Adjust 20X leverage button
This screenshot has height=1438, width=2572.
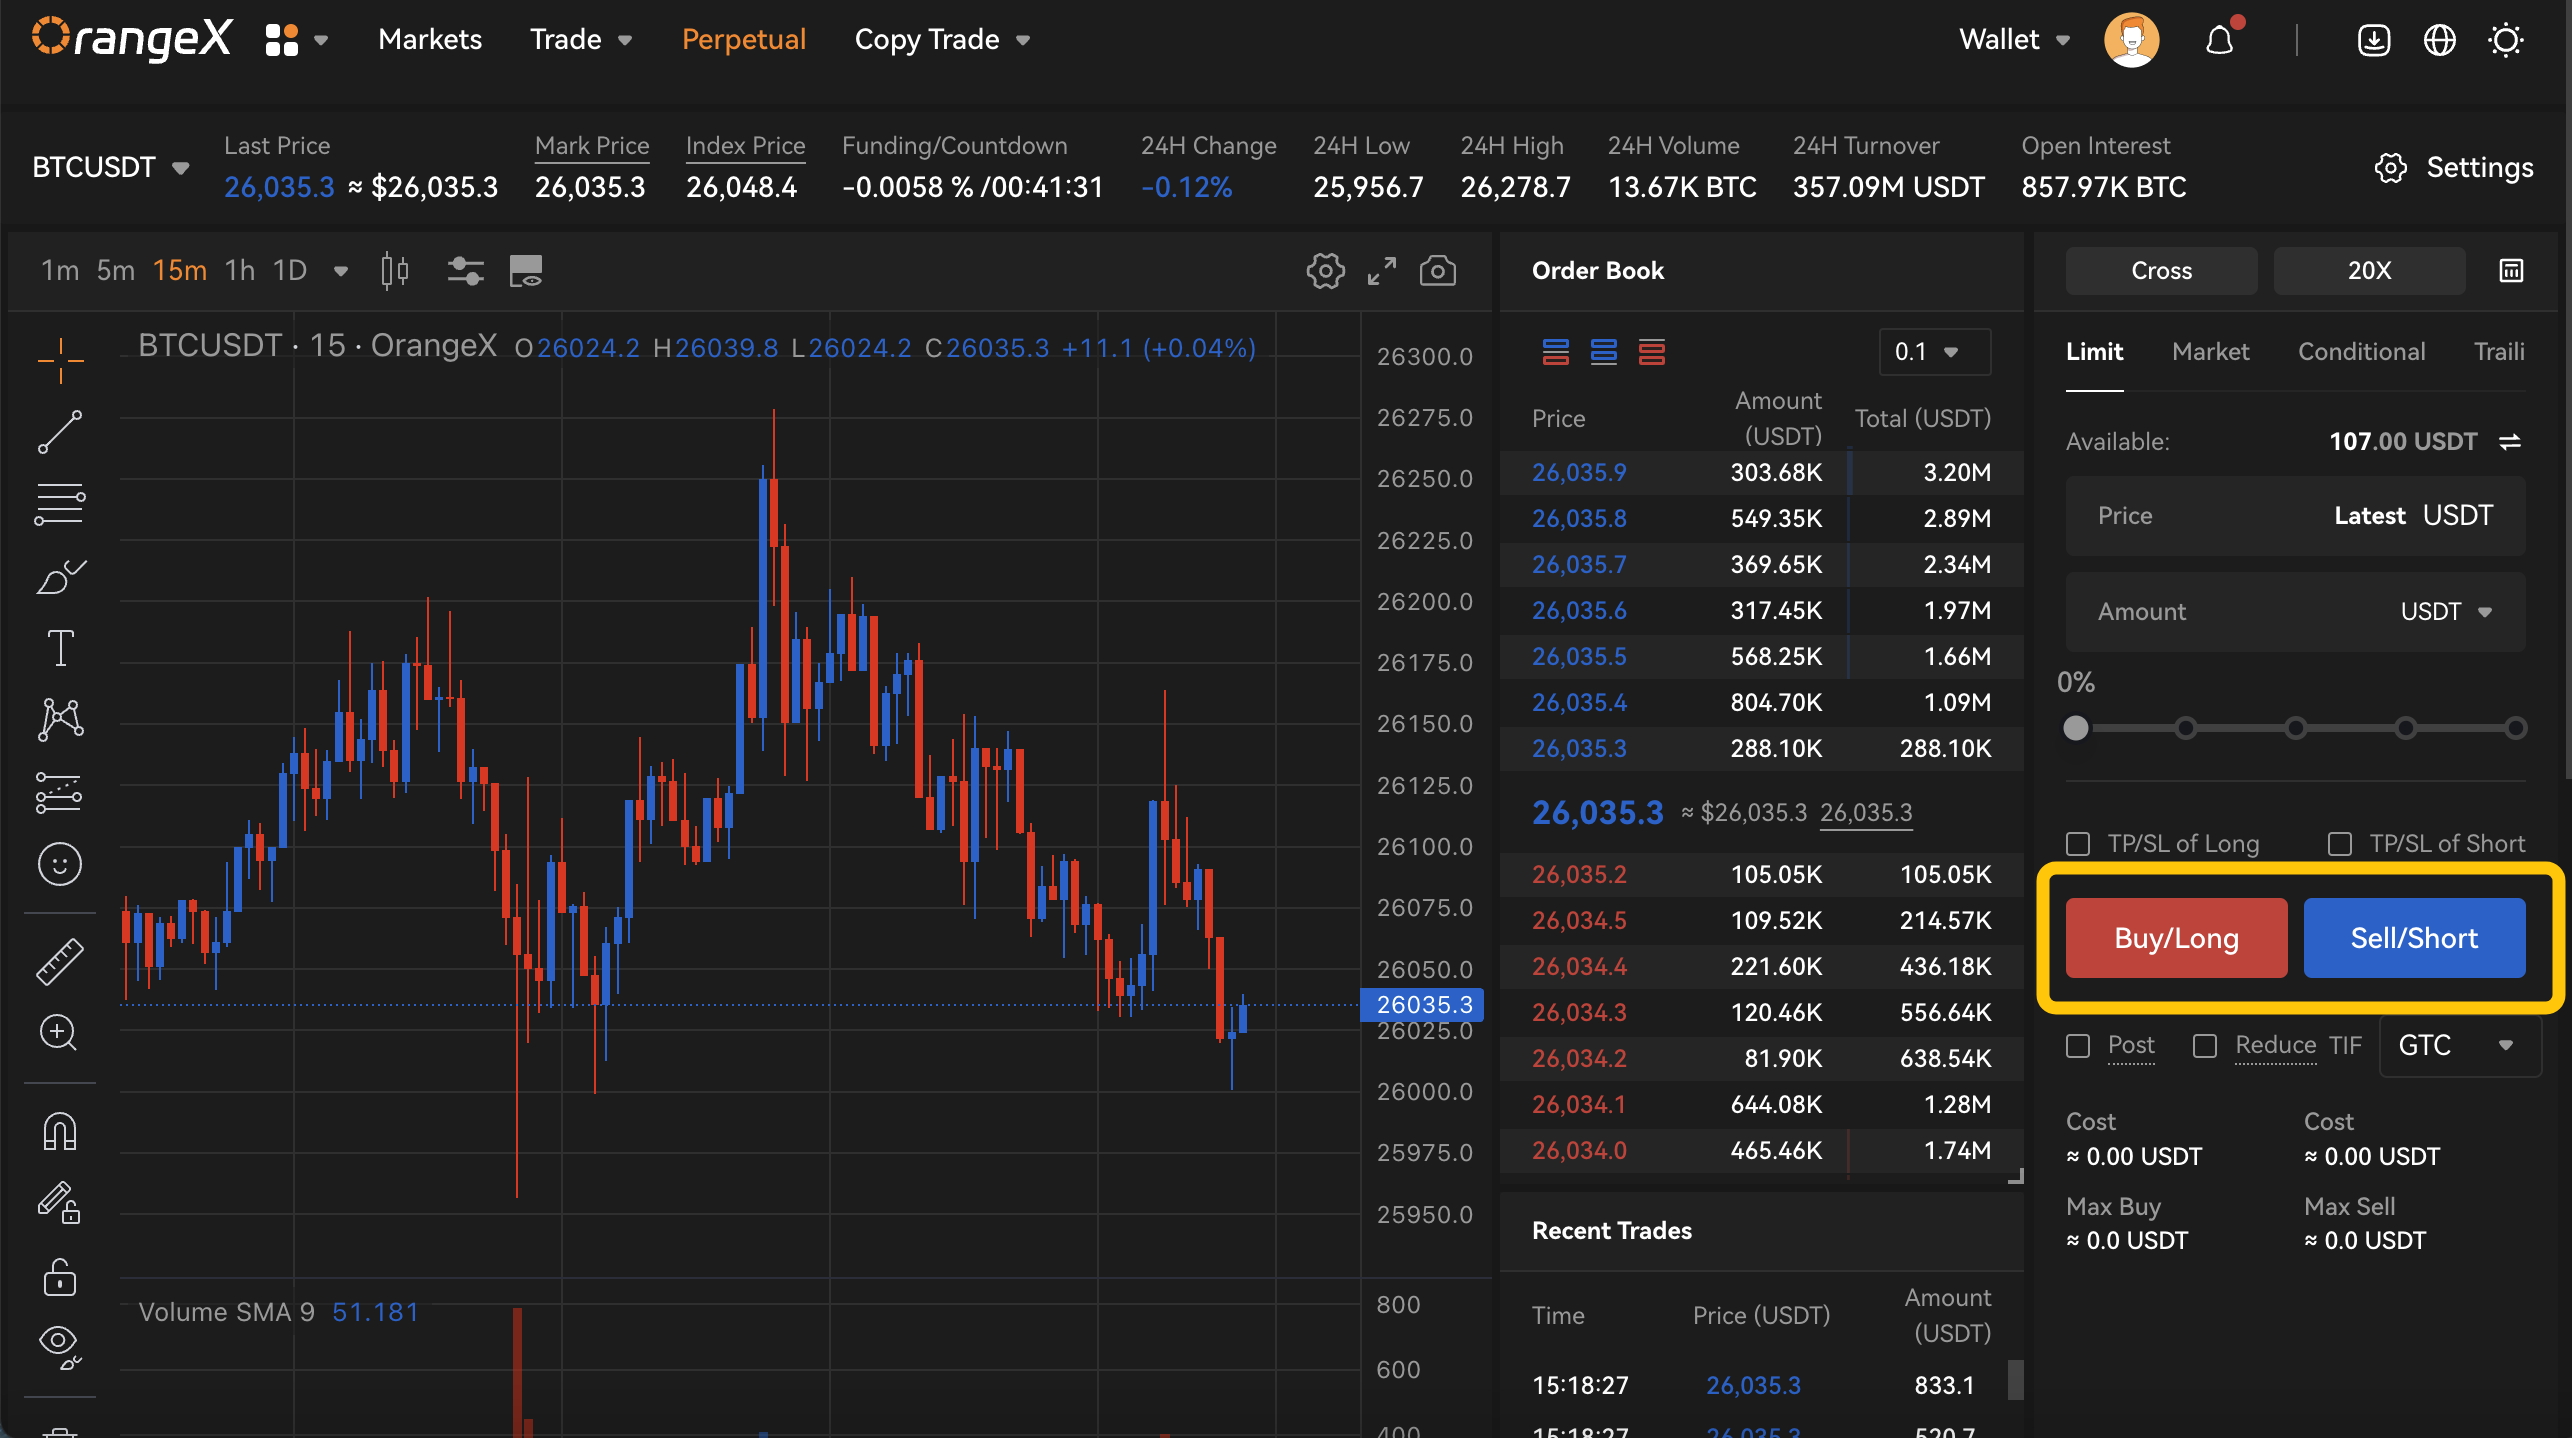click(x=2369, y=270)
